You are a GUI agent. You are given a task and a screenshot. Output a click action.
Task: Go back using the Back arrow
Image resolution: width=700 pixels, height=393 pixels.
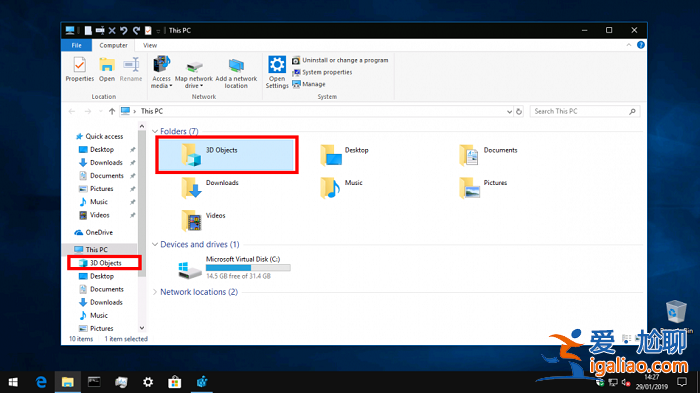point(72,111)
